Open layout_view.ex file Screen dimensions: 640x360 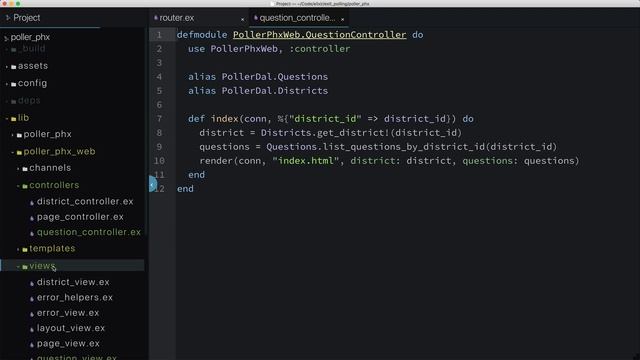71,328
